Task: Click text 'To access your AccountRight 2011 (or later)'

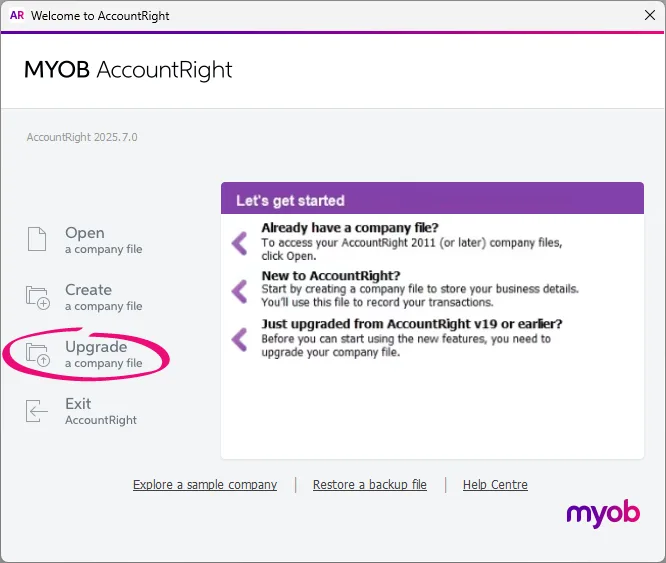Action: (374, 243)
